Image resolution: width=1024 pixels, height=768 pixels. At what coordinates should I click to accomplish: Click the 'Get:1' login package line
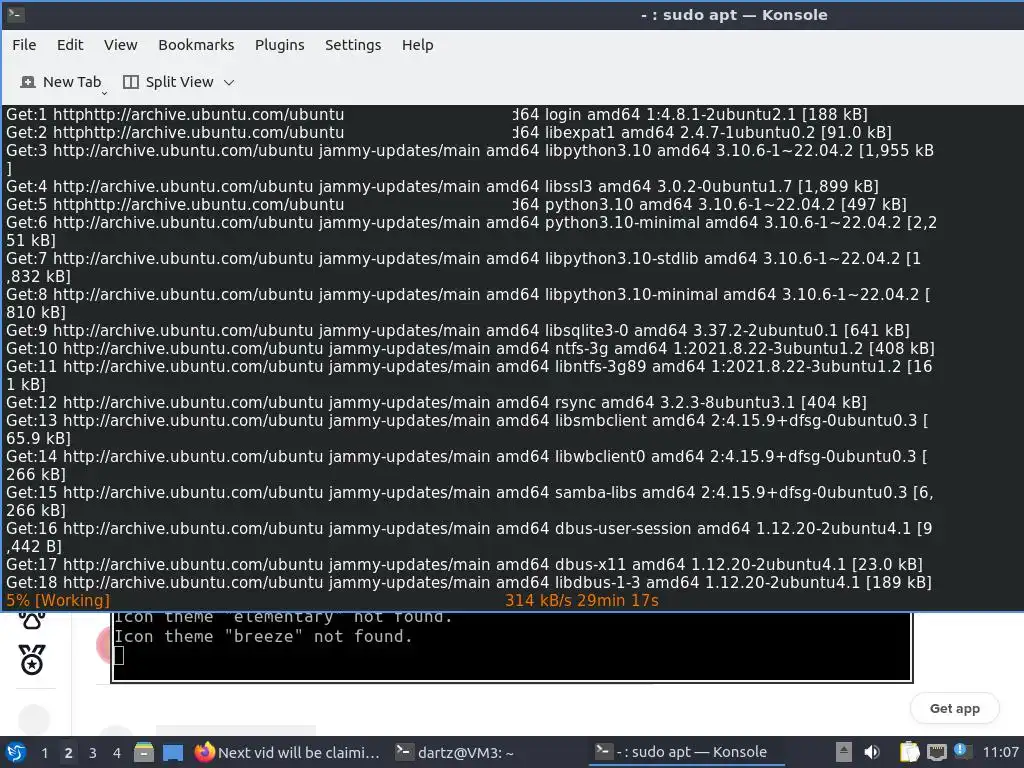pyautogui.click(x=437, y=114)
